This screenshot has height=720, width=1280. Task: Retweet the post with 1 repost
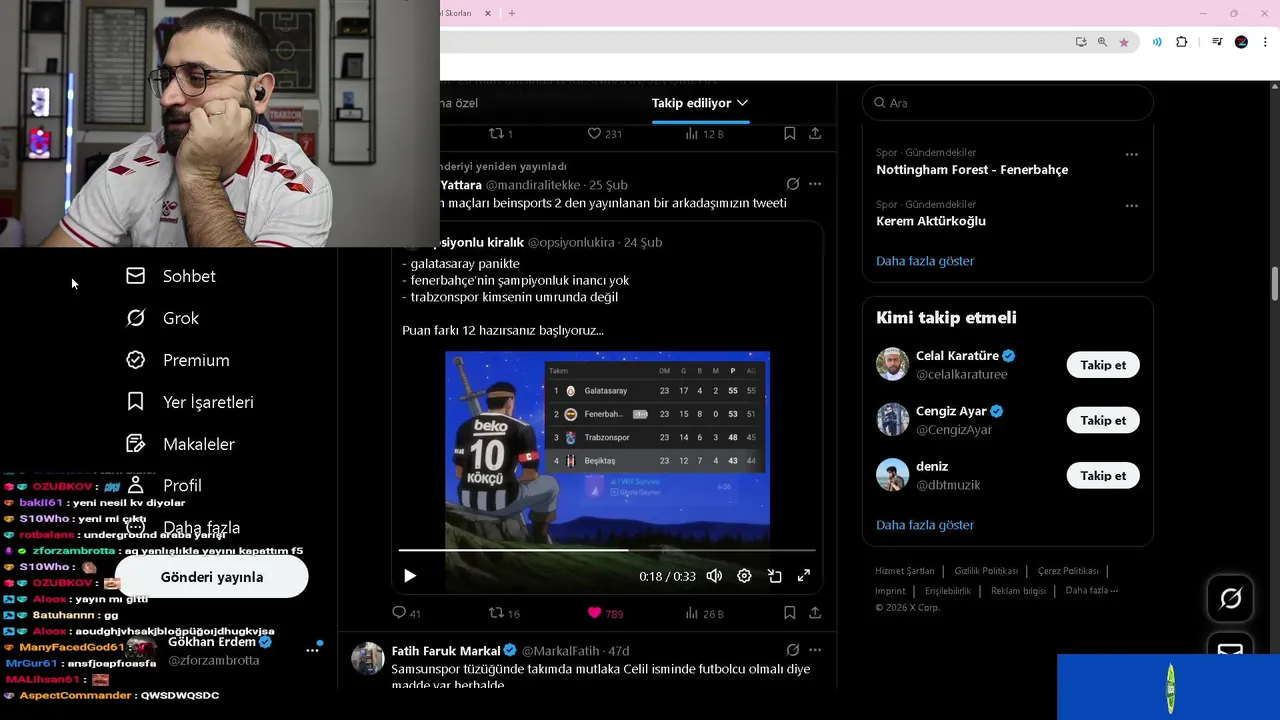(500, 133)
